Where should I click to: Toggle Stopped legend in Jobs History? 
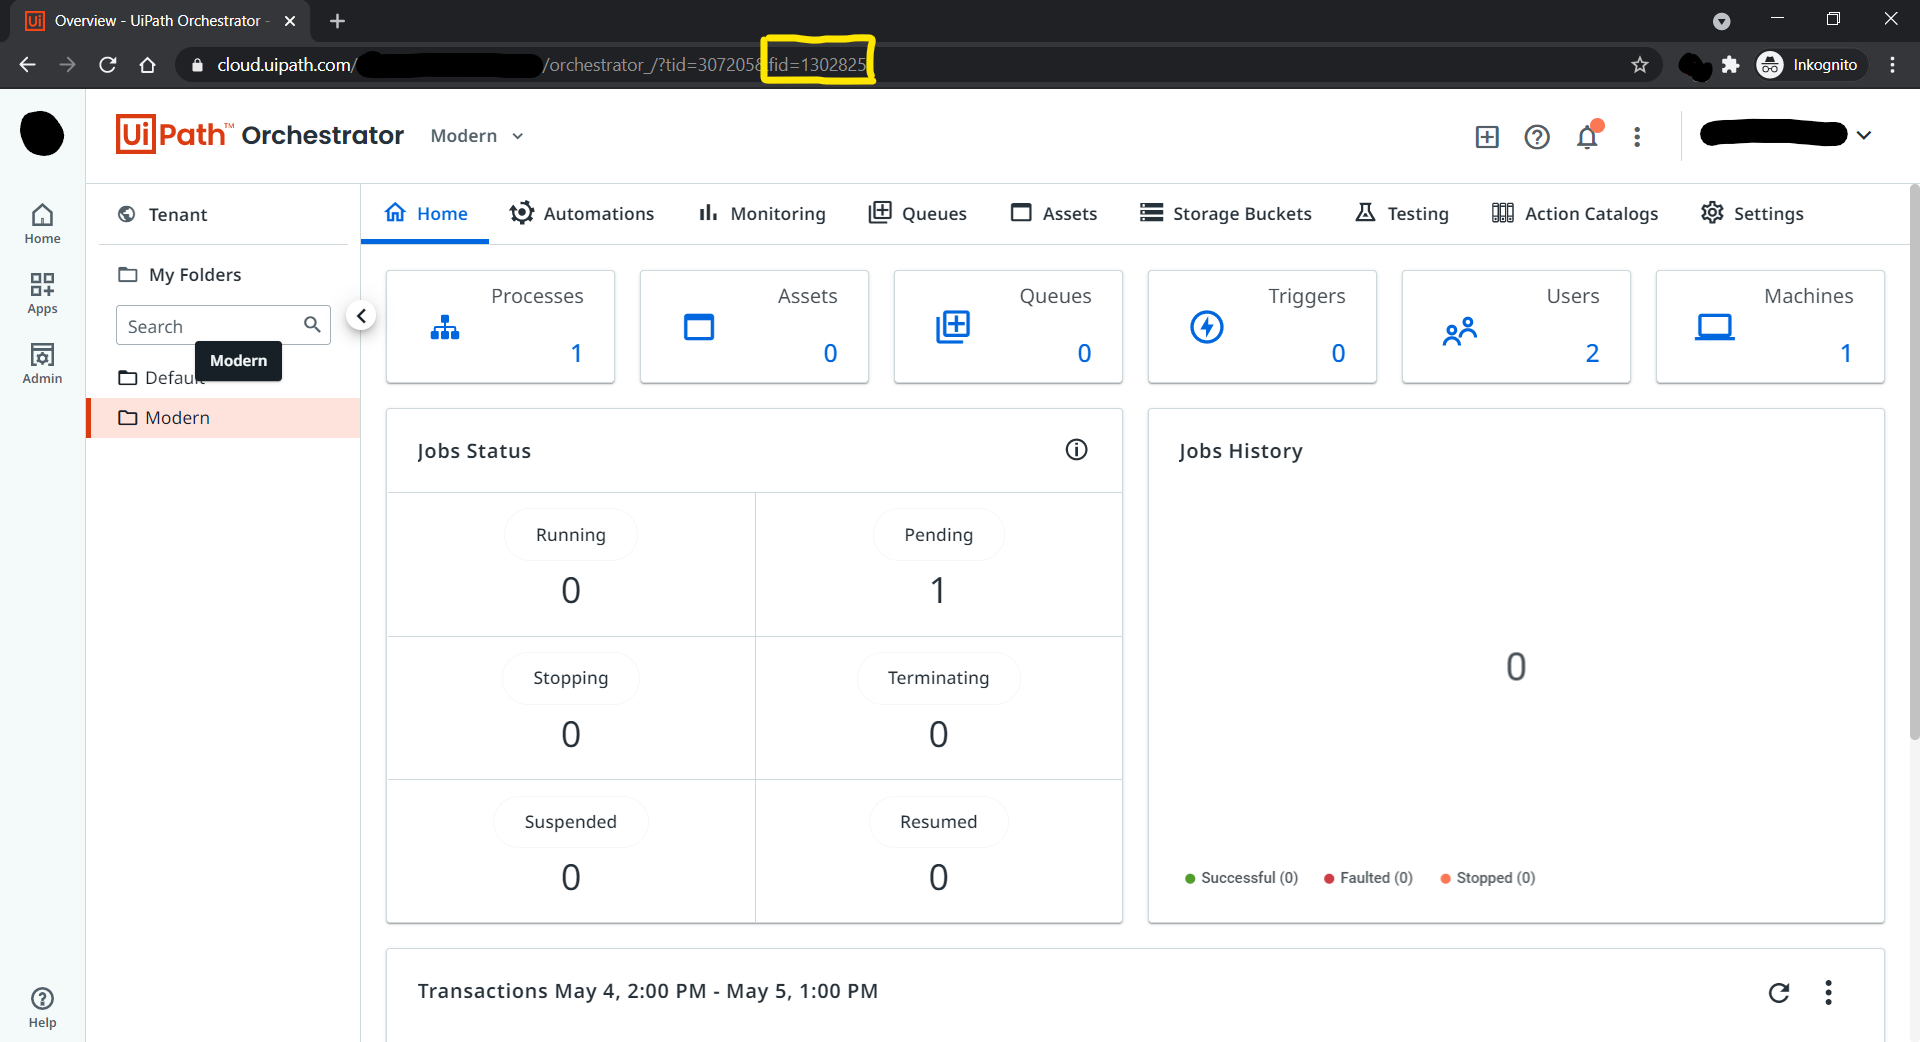pyautogui.click(x=1487, y=878)
